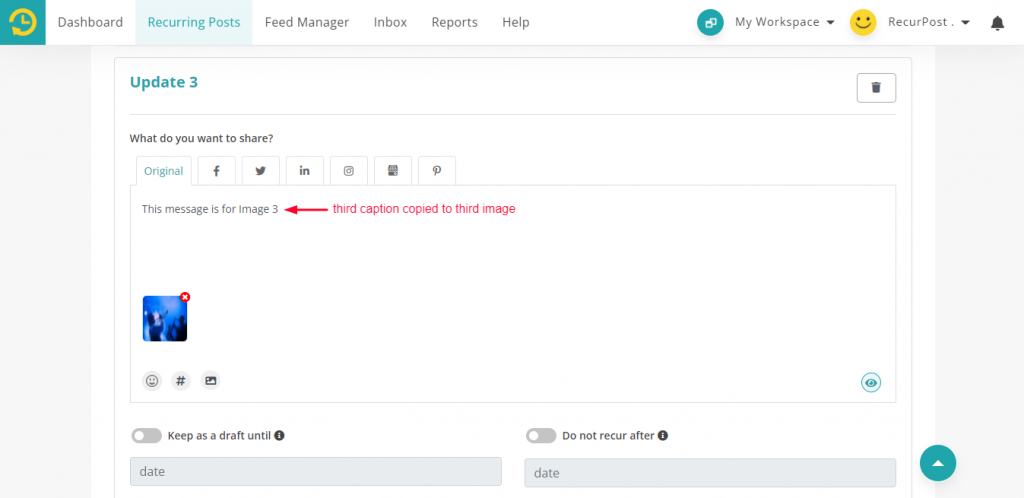The image size is (1024, 498).
Task: Switch to the Facebook caption tab
Action: pyautogui.click(x=216, y=171)
